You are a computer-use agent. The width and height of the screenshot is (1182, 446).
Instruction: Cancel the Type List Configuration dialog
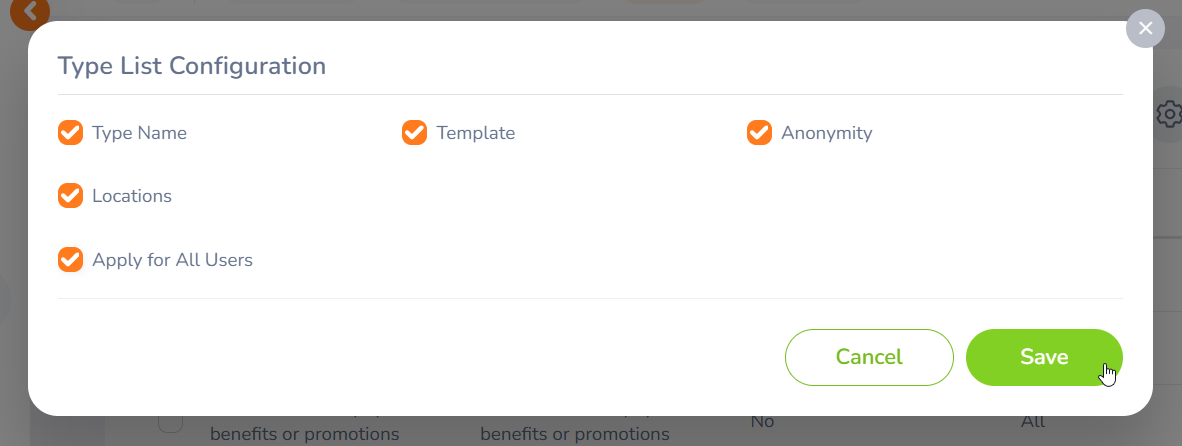coord(868,357)
